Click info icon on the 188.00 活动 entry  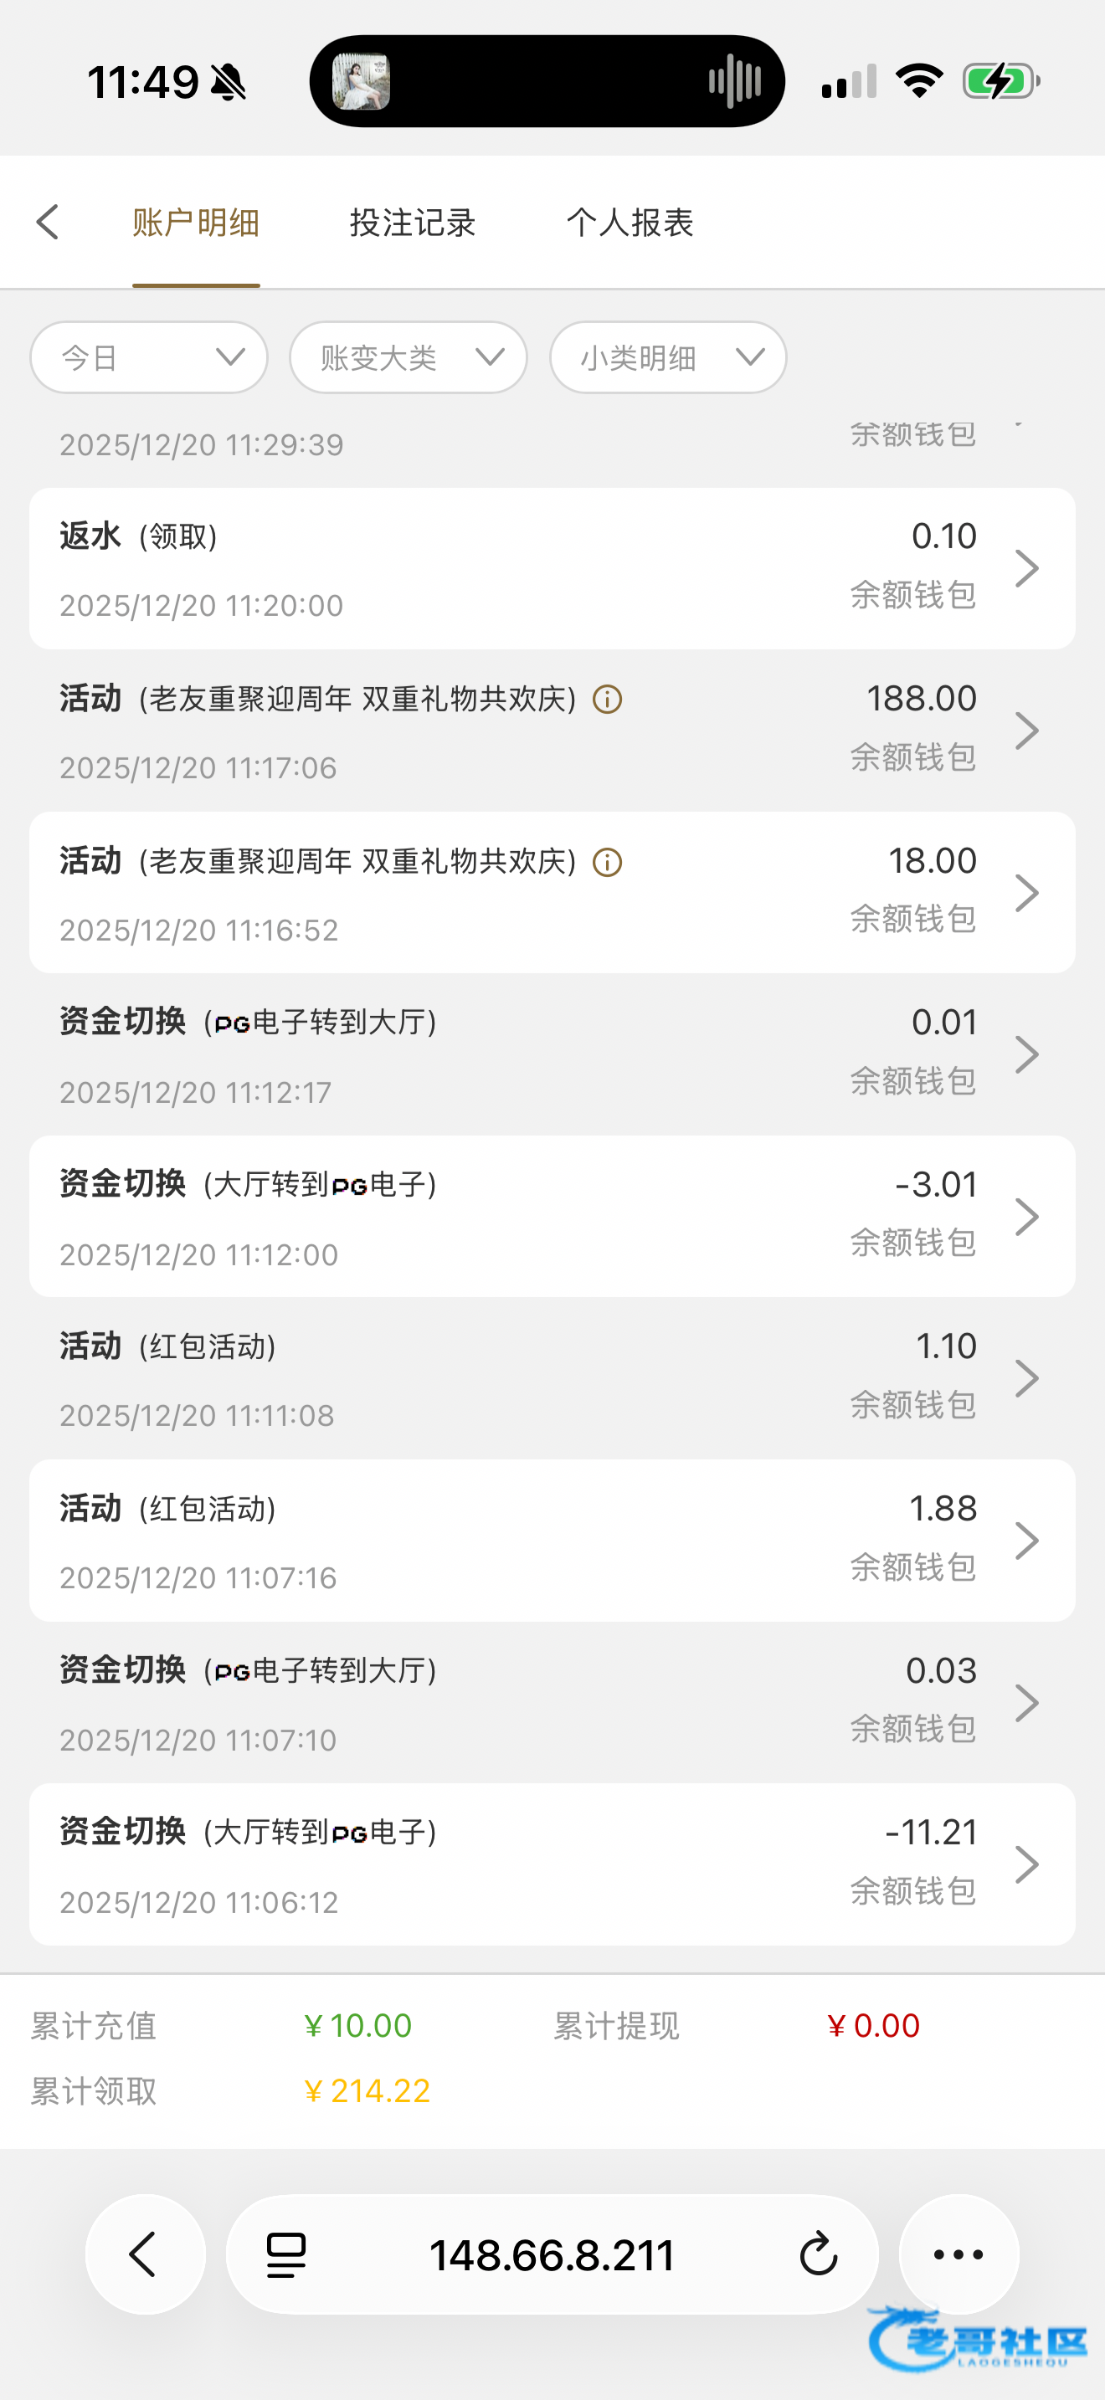(x=607, y=699)
